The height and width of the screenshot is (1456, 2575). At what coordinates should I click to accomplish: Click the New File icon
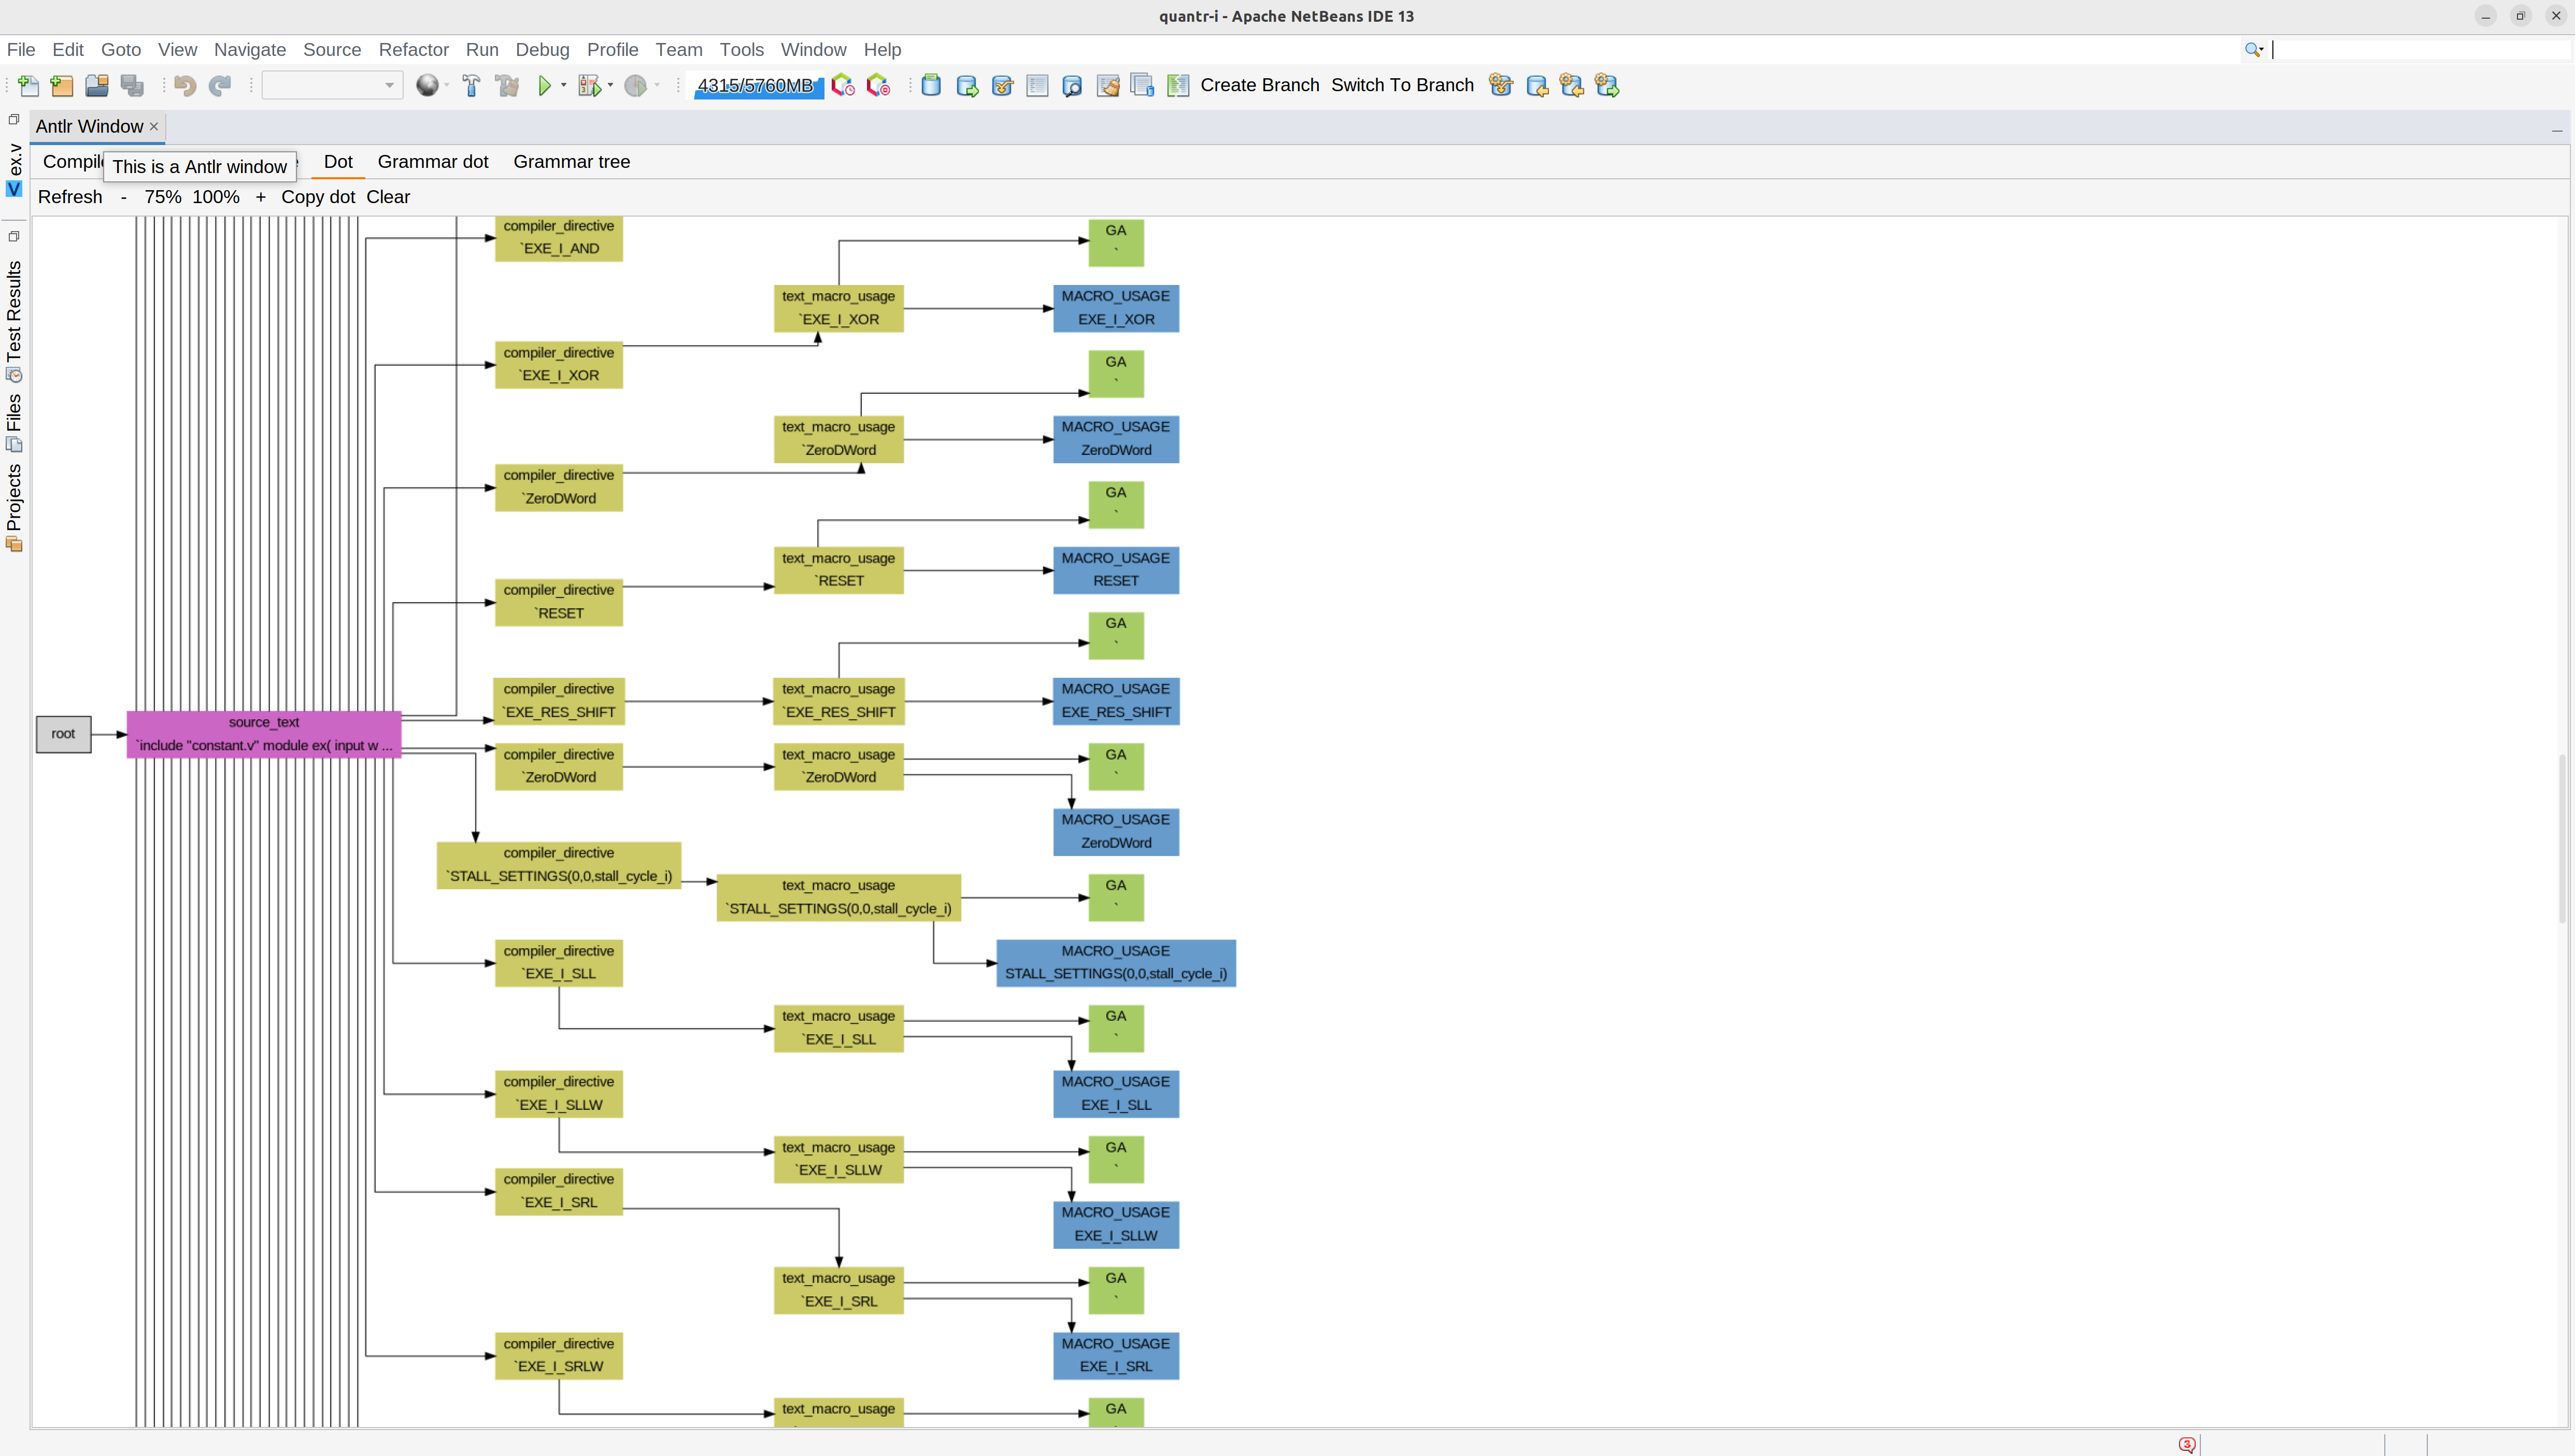(29, 86)
